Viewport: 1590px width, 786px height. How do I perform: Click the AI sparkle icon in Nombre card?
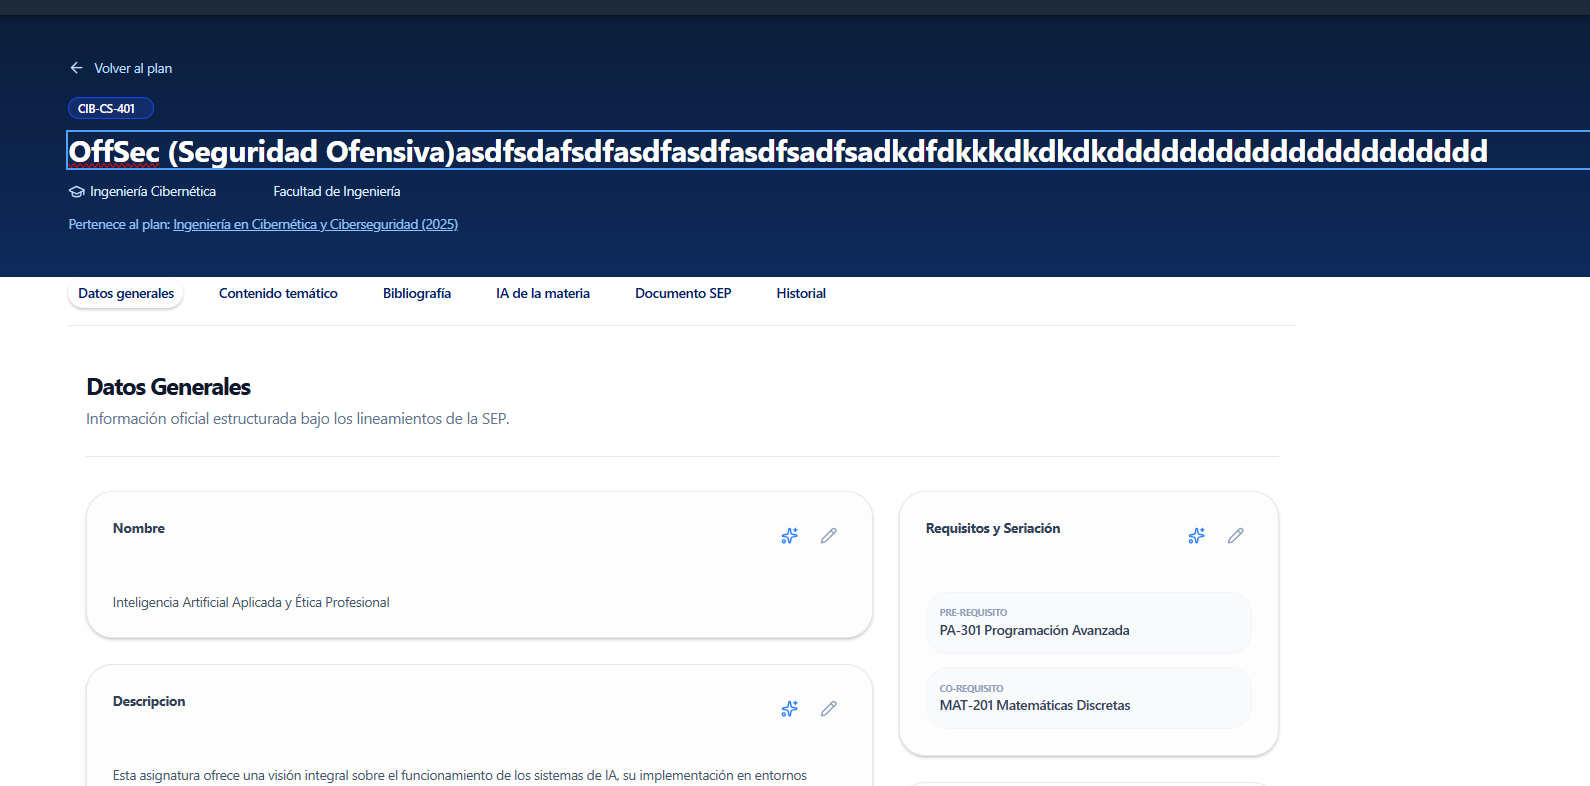point(789,536)
